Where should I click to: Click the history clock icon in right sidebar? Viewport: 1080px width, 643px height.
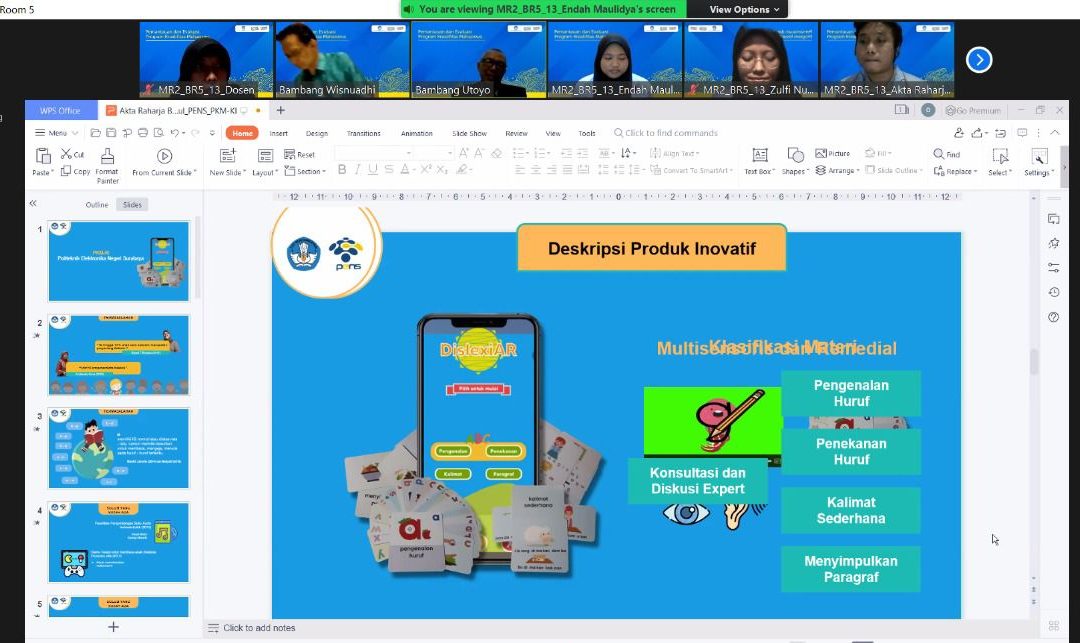click(1053, 292)
